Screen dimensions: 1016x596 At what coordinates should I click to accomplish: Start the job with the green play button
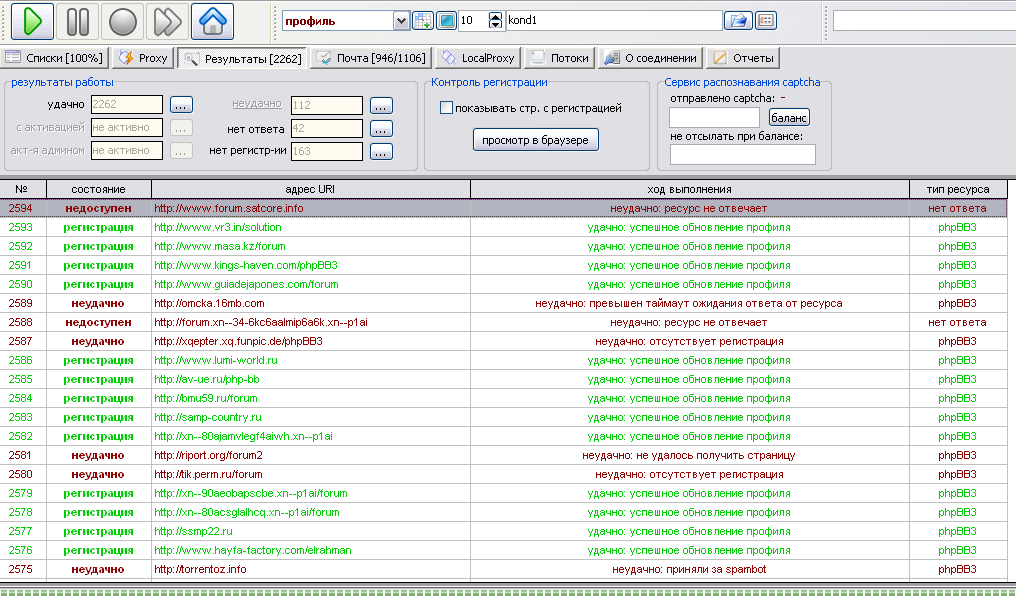(x=32, y=21)
